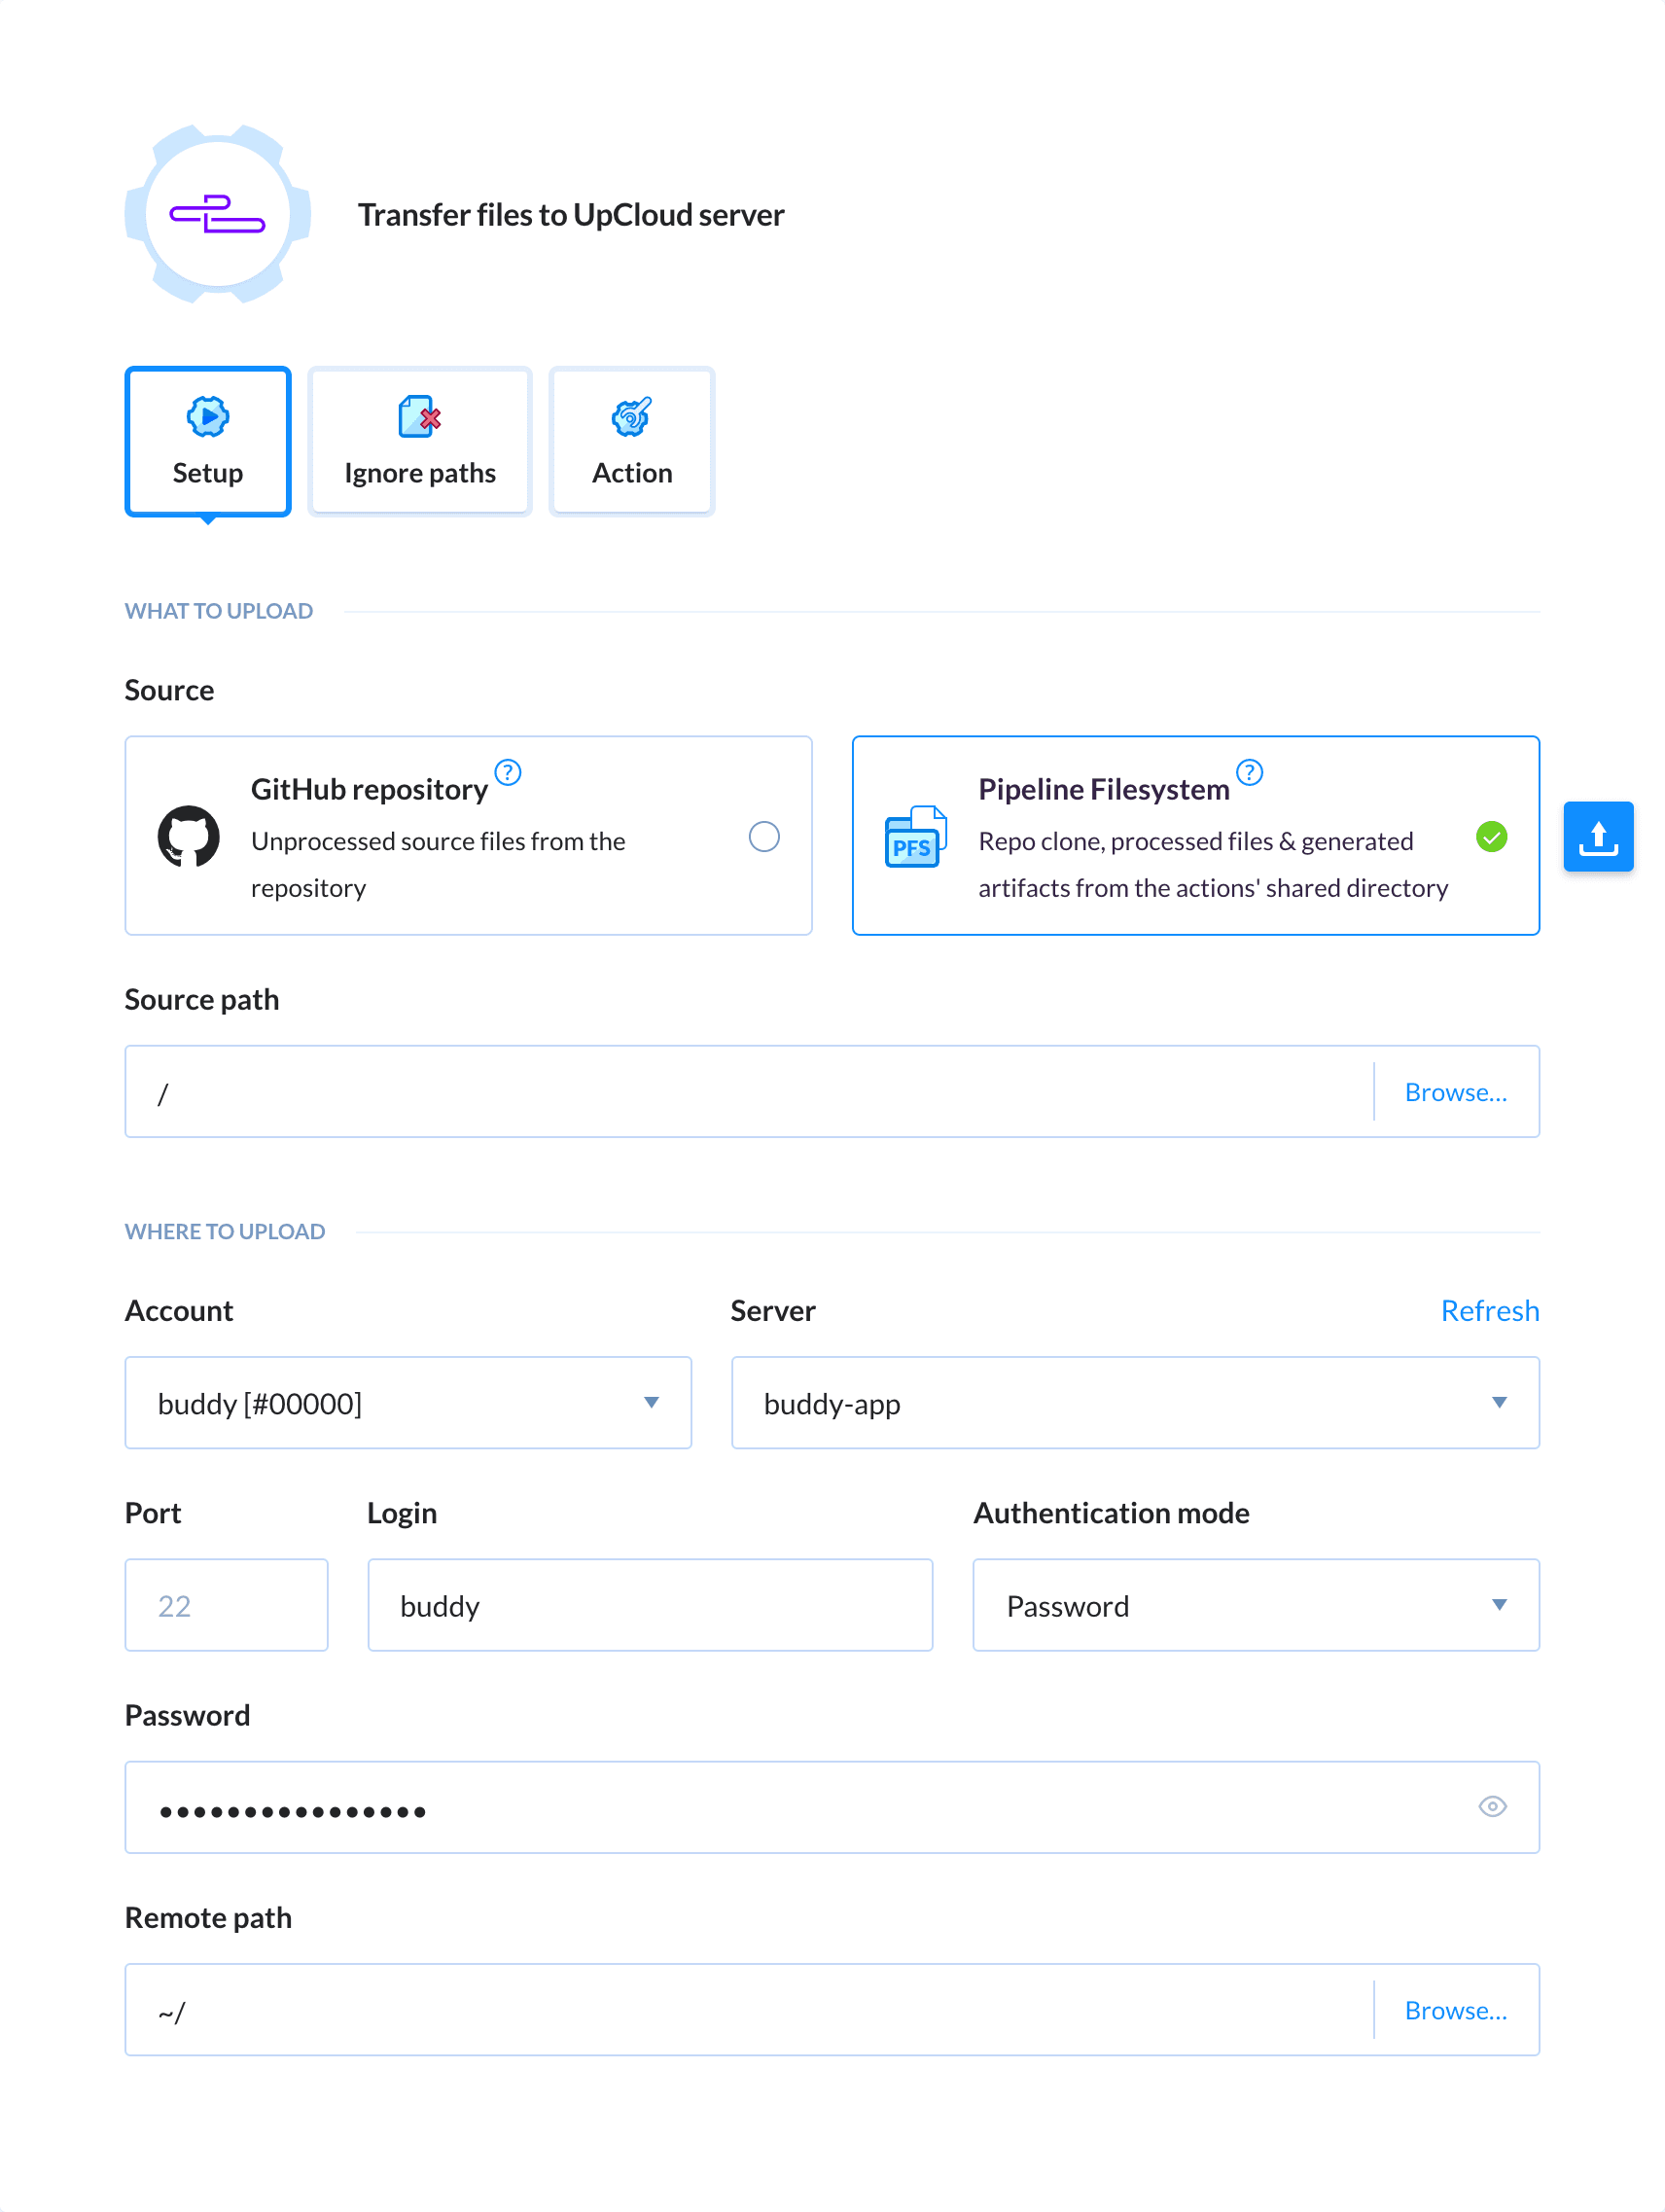Open the Pipeline Filesystem help tooltip
This screenshot has width=1665, height=2212.
1249,772
